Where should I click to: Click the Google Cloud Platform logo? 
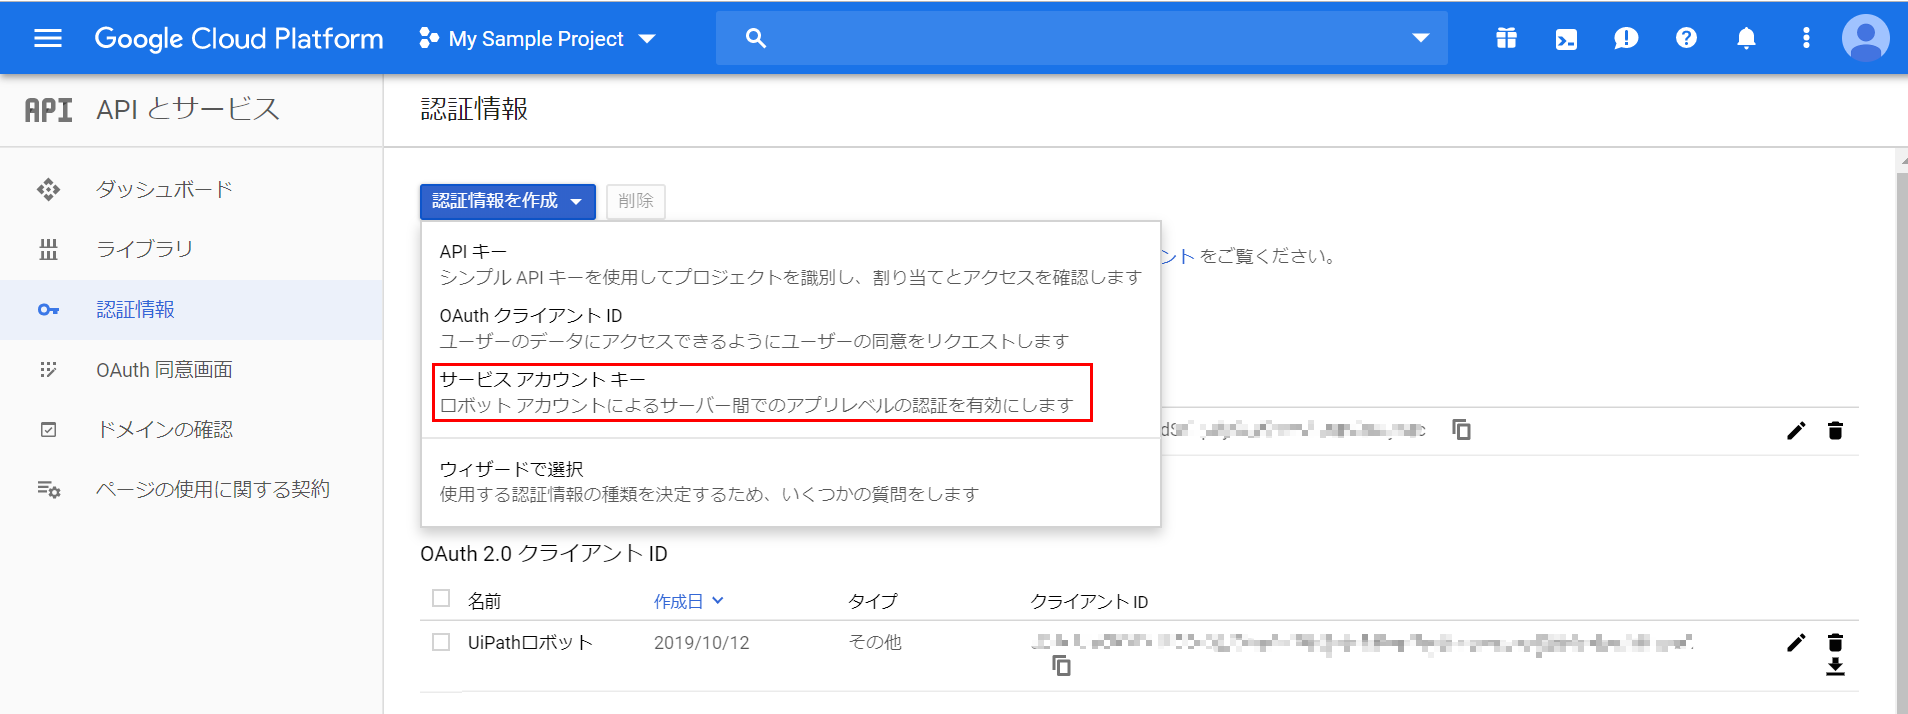click(x=239, y=38)
